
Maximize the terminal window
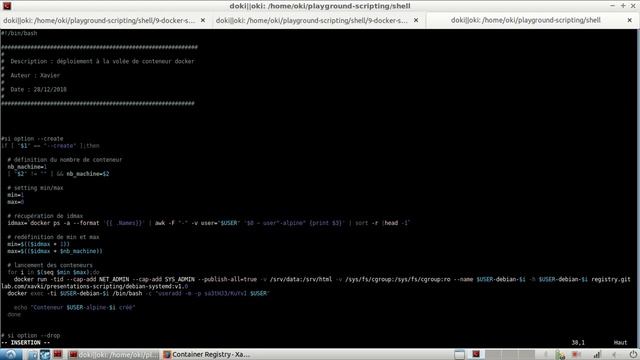[x=623, y=6]
